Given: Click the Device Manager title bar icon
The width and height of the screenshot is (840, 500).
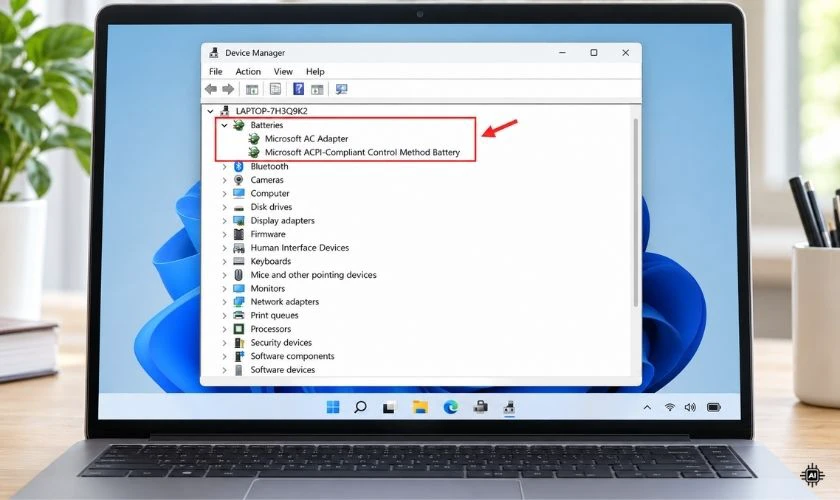Looking at the screenshot, I should tap(214, 53).
